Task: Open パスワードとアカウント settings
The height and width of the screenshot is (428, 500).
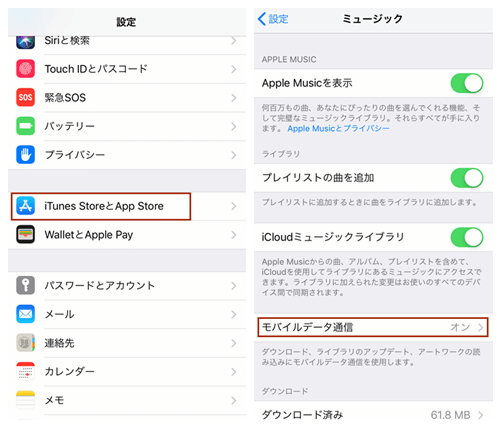Action: (127, 286)
